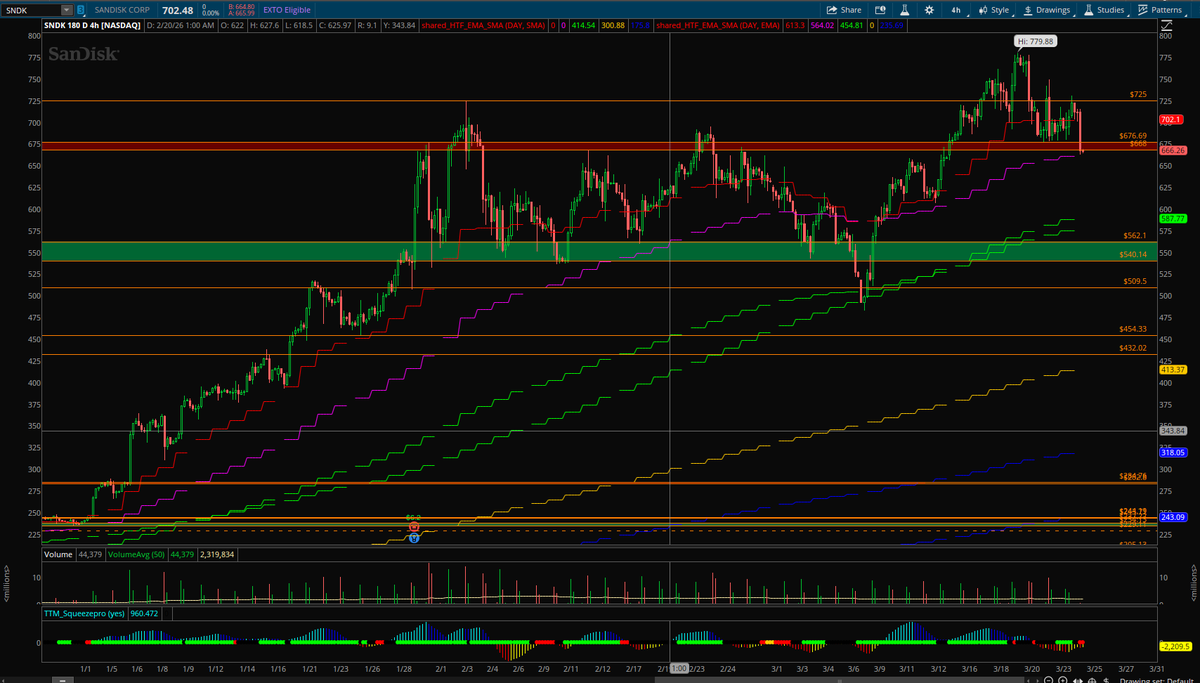Viewport: 1200px width, 683px height.
Task: Click the share arrow icon
Action: pyautogui.click(x=831, y=9)
